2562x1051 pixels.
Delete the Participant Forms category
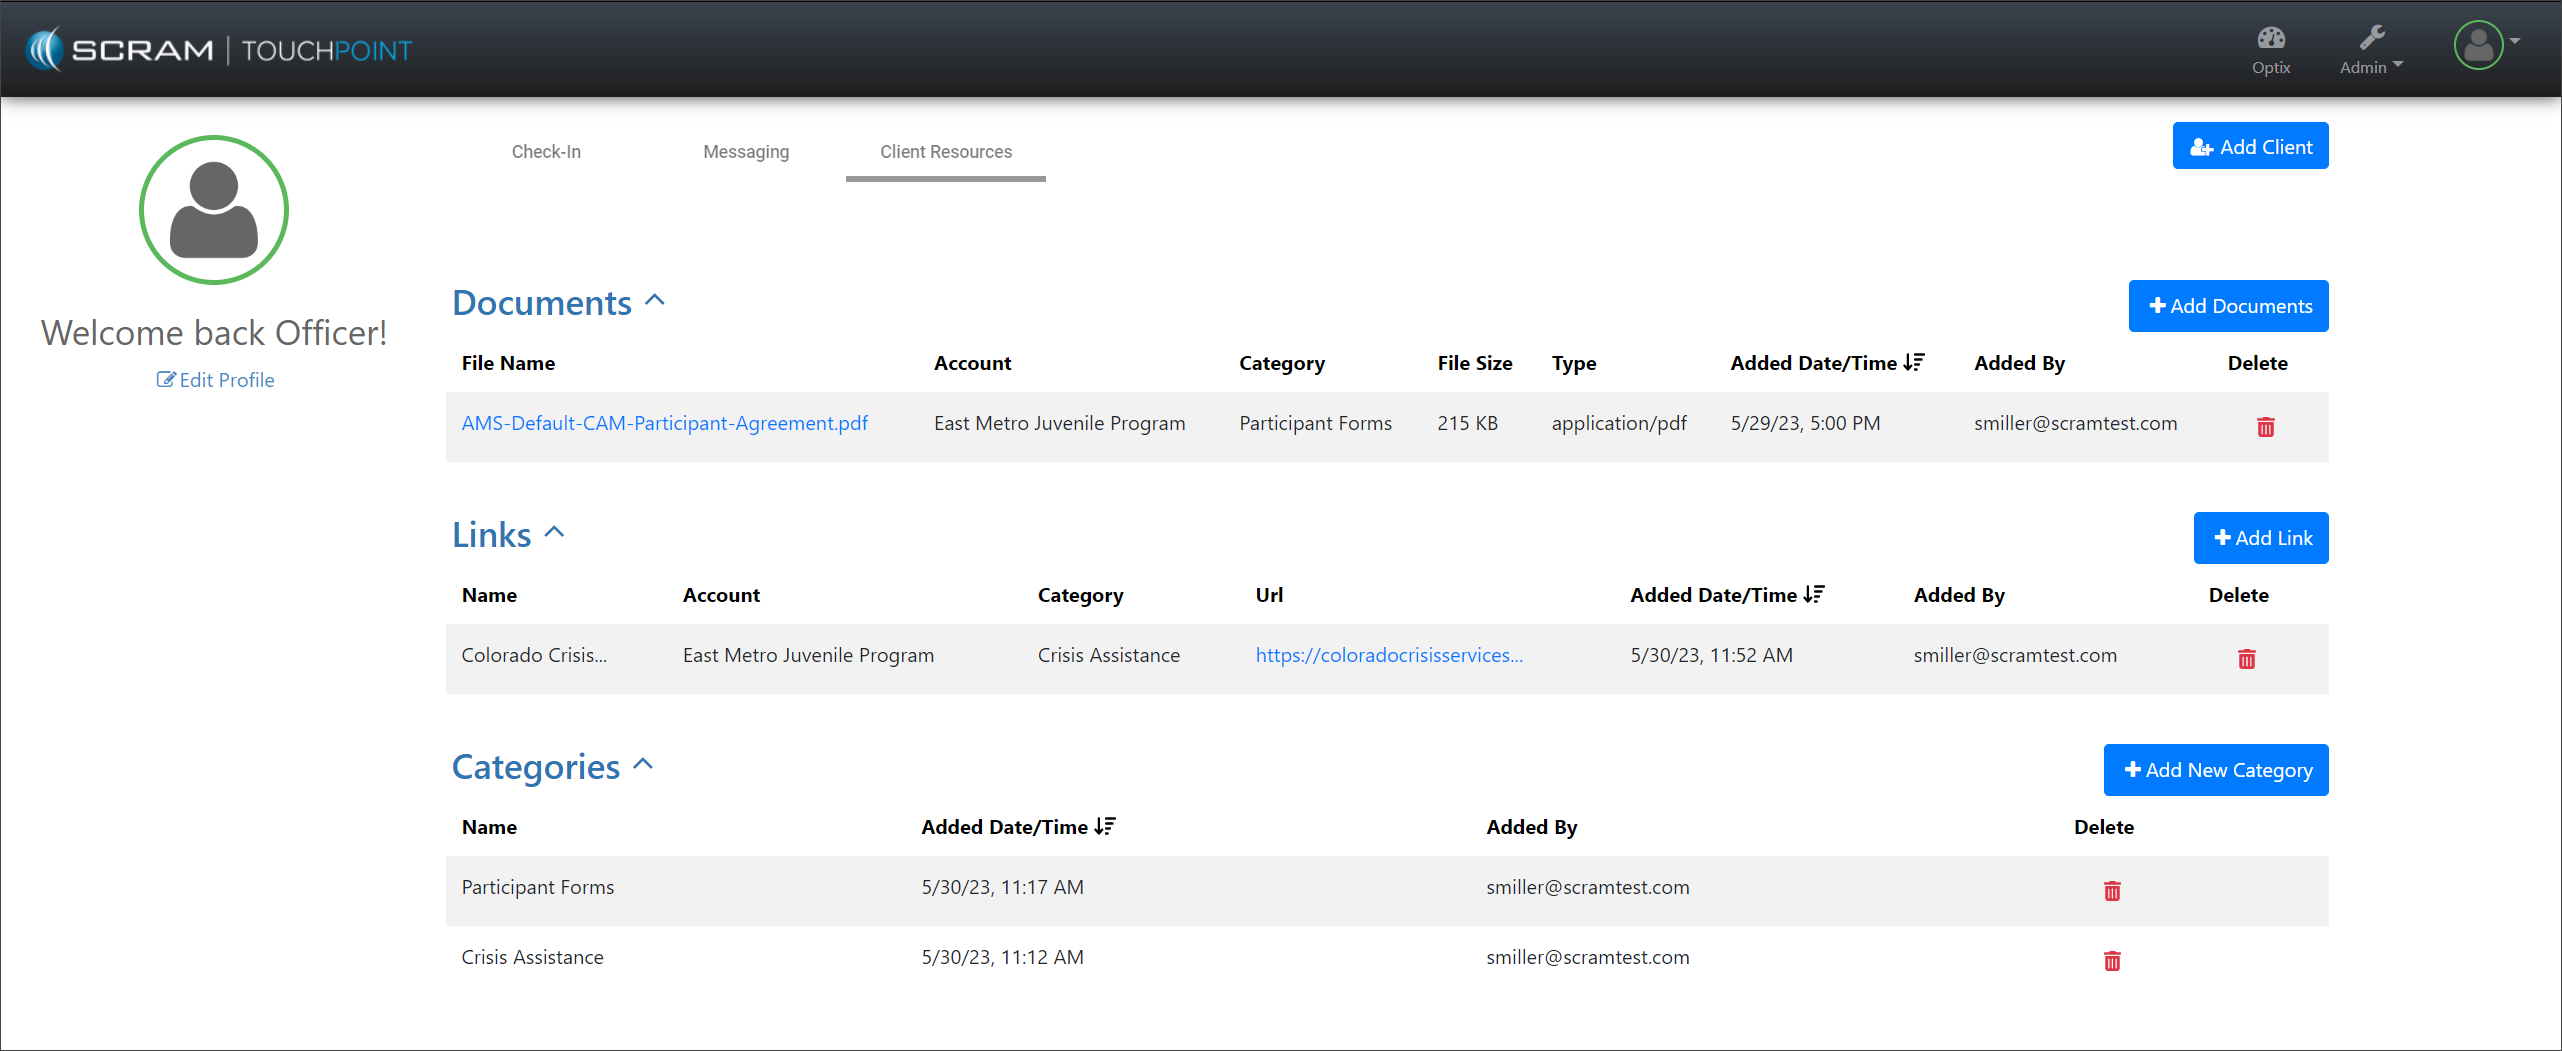2111,891
